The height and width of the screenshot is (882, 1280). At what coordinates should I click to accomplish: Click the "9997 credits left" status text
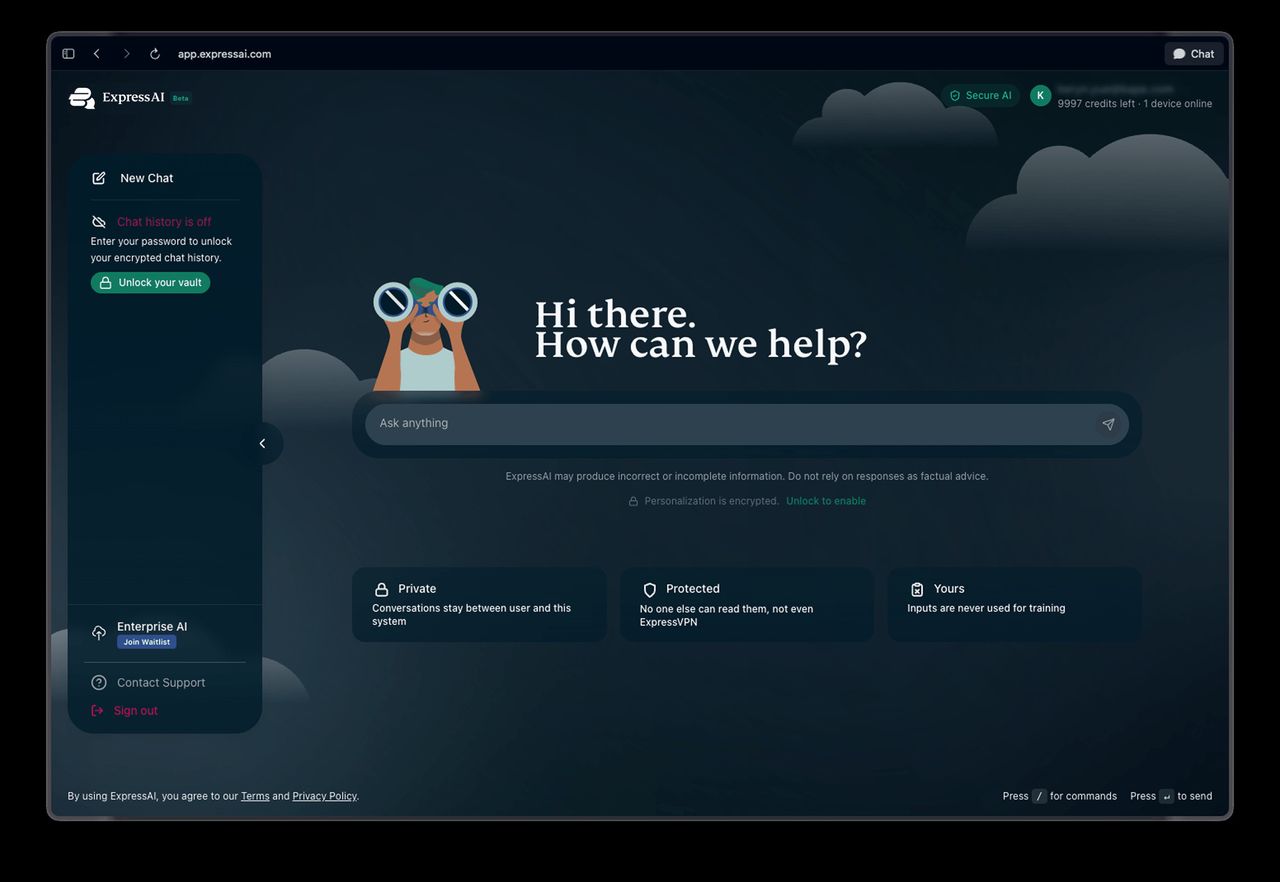1096,104
